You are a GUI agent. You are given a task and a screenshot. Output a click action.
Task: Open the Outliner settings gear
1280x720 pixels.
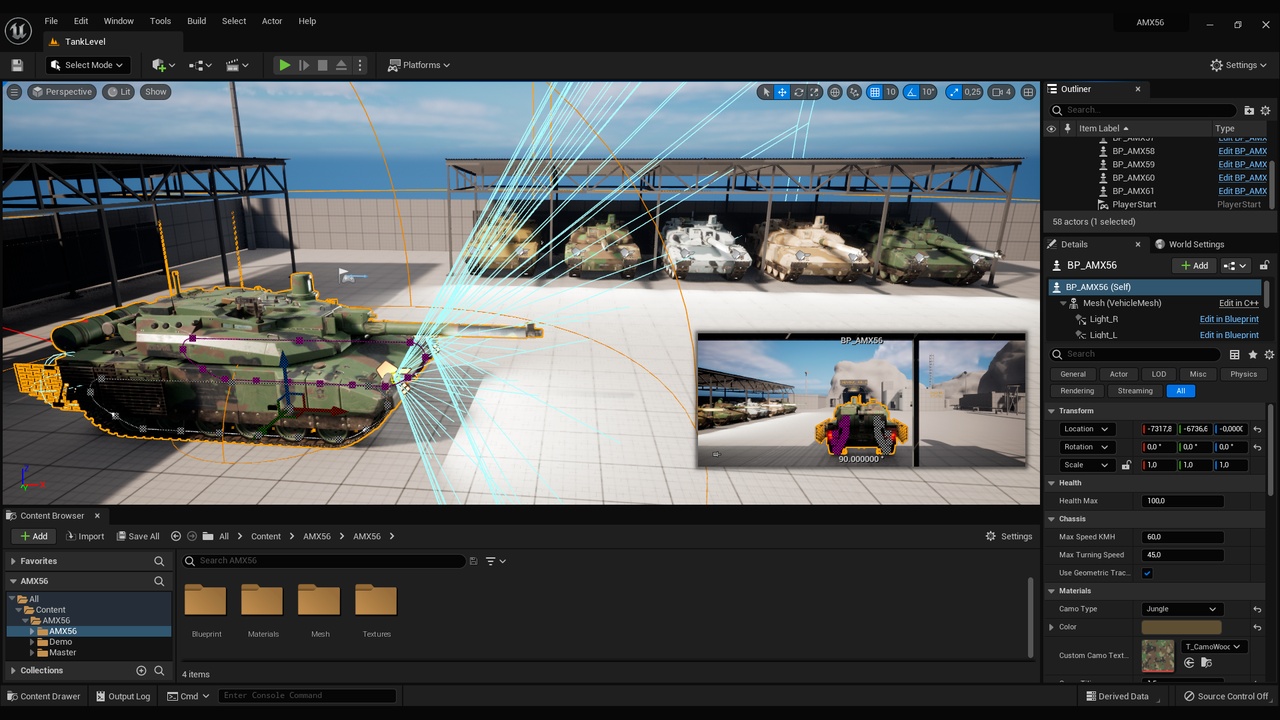point(1265,110)
